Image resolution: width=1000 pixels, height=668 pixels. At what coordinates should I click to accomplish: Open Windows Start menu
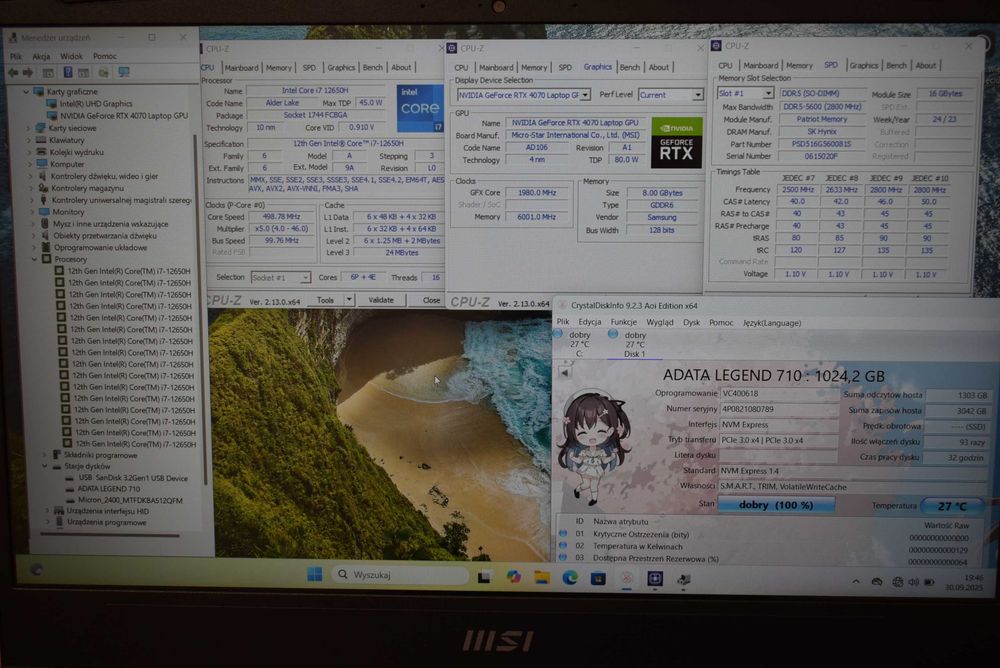point(314,575)
